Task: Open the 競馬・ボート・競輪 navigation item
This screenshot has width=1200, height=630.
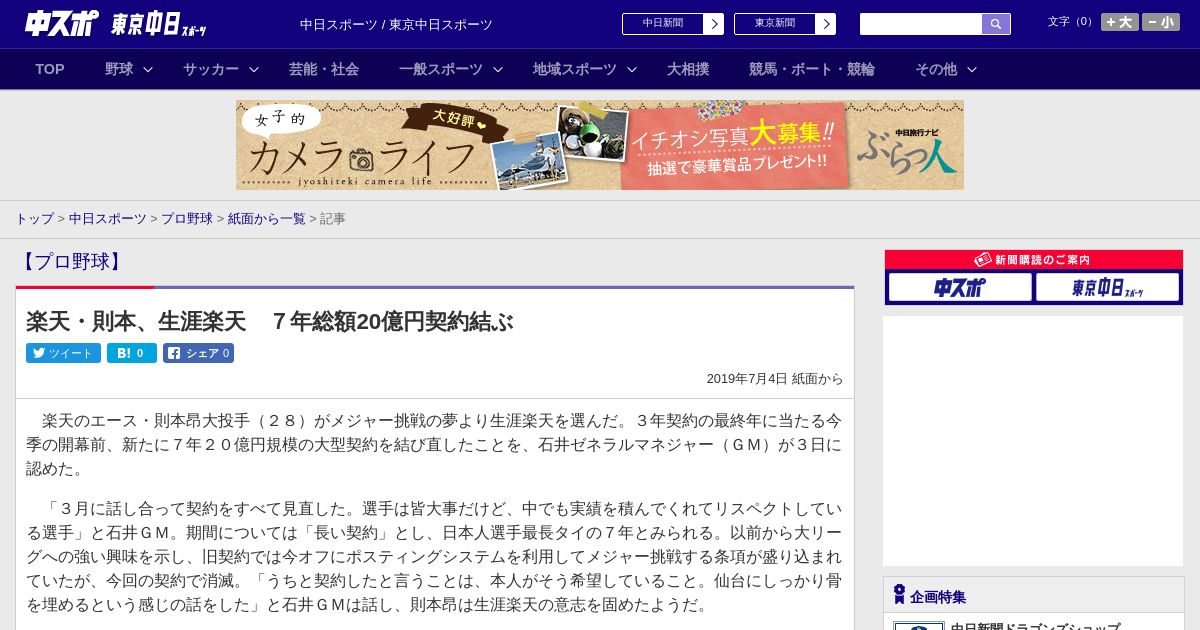Action: 812,69
